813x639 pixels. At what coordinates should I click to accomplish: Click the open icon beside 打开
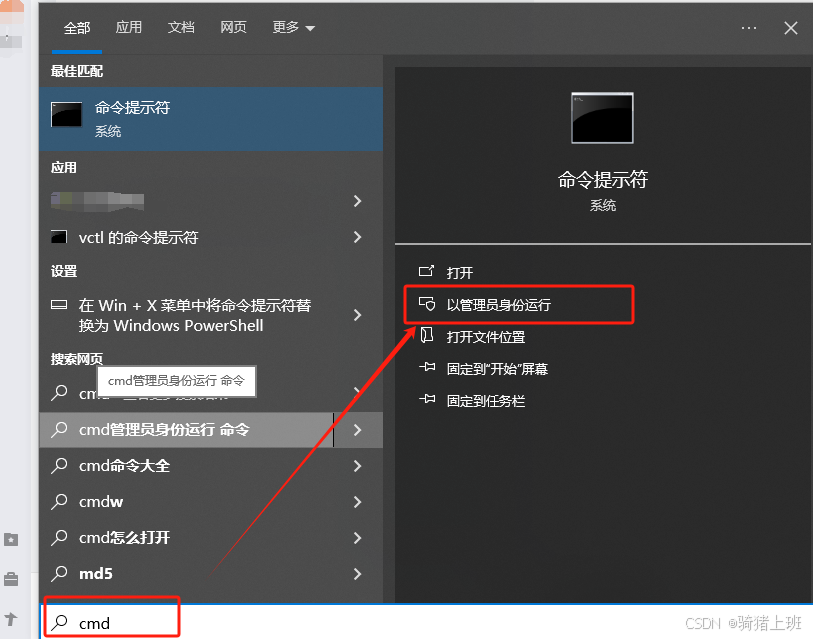click(426, 271)
